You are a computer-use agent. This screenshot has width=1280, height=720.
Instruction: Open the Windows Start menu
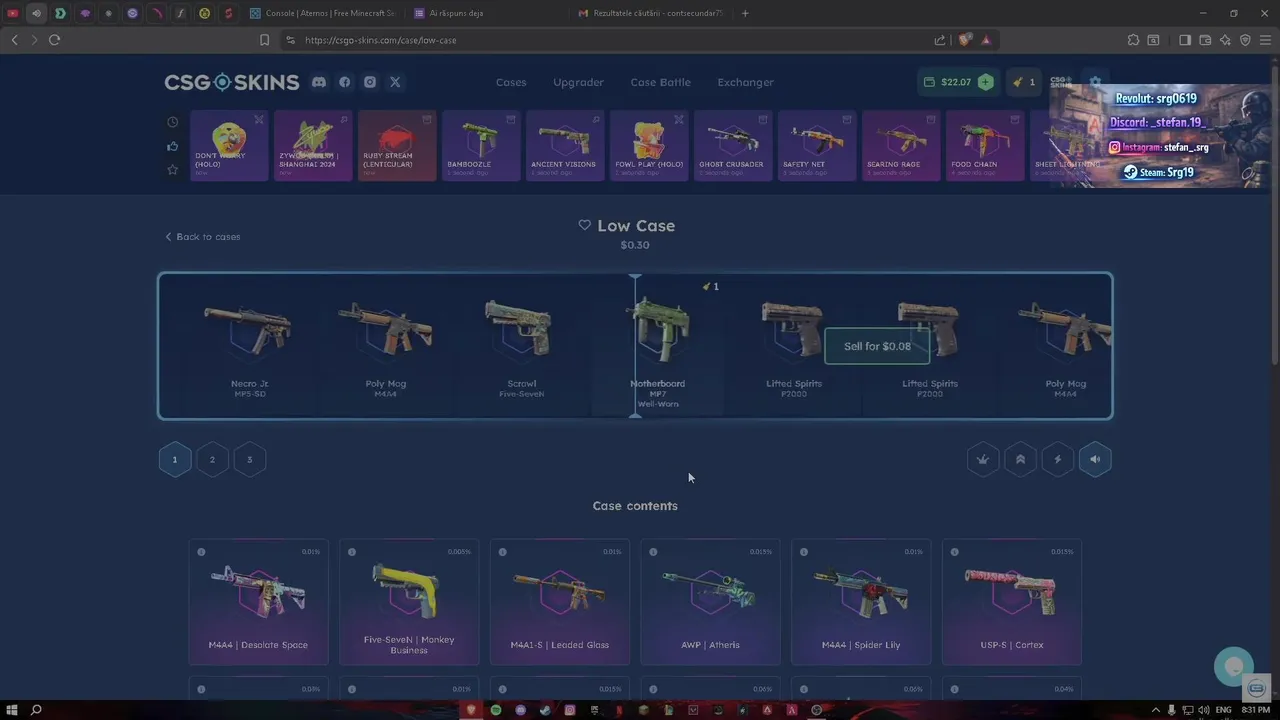tap(12, 710)
